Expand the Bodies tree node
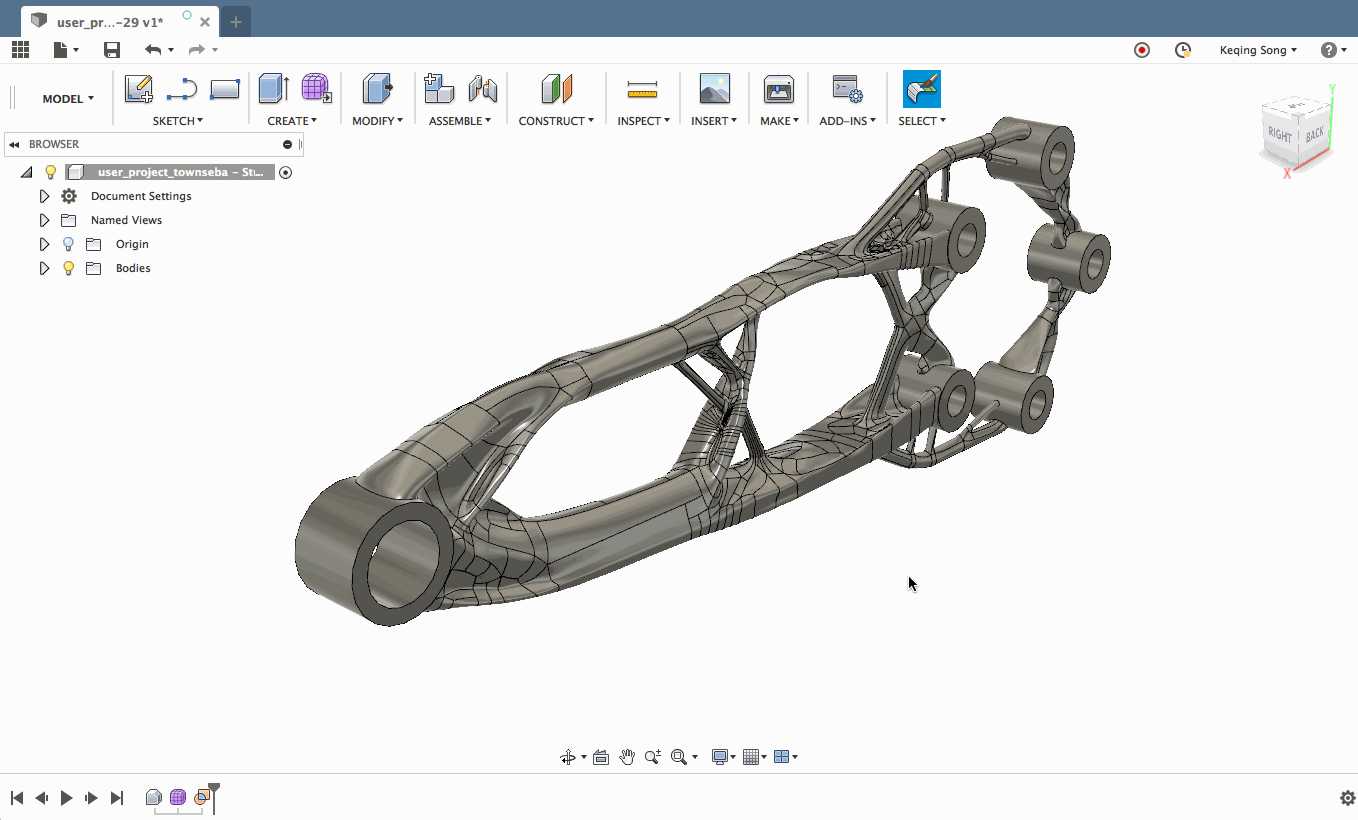 click(44, 268)
